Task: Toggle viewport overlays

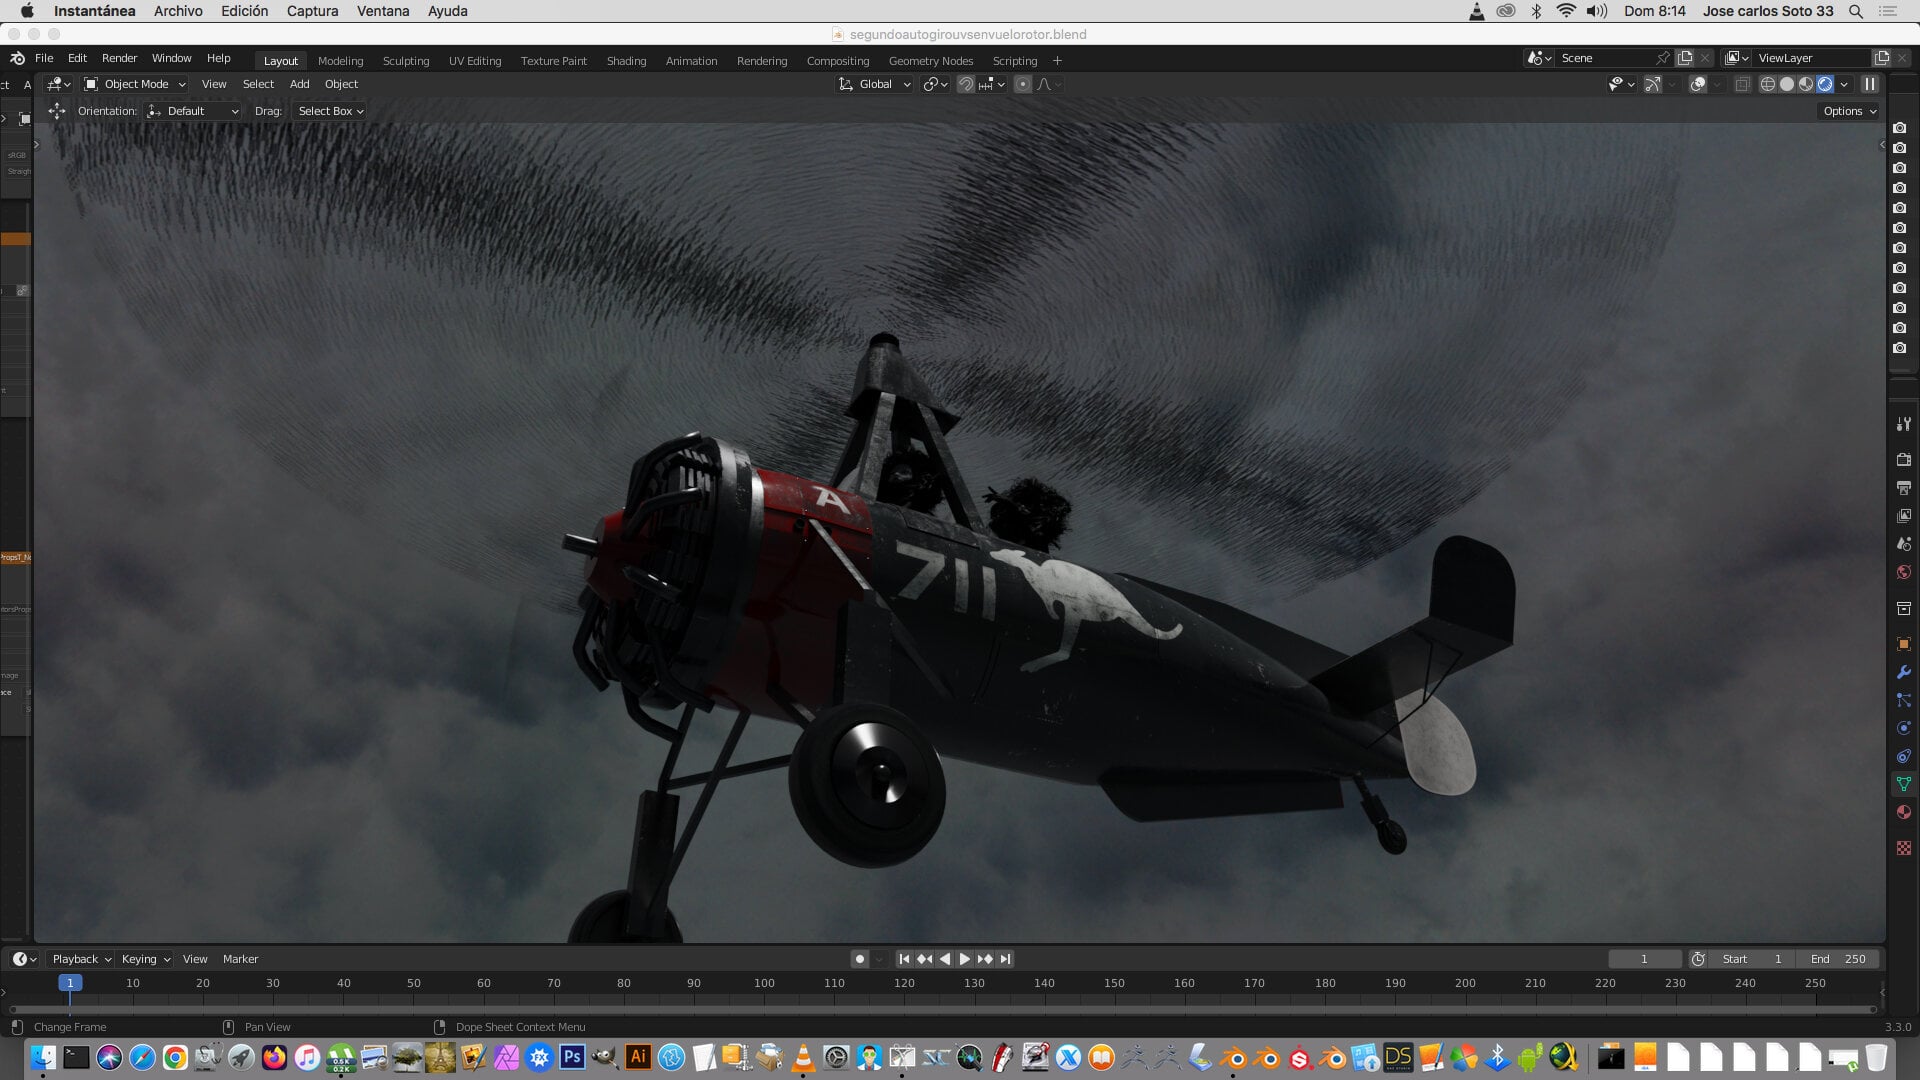Action: coord(1698,84)
